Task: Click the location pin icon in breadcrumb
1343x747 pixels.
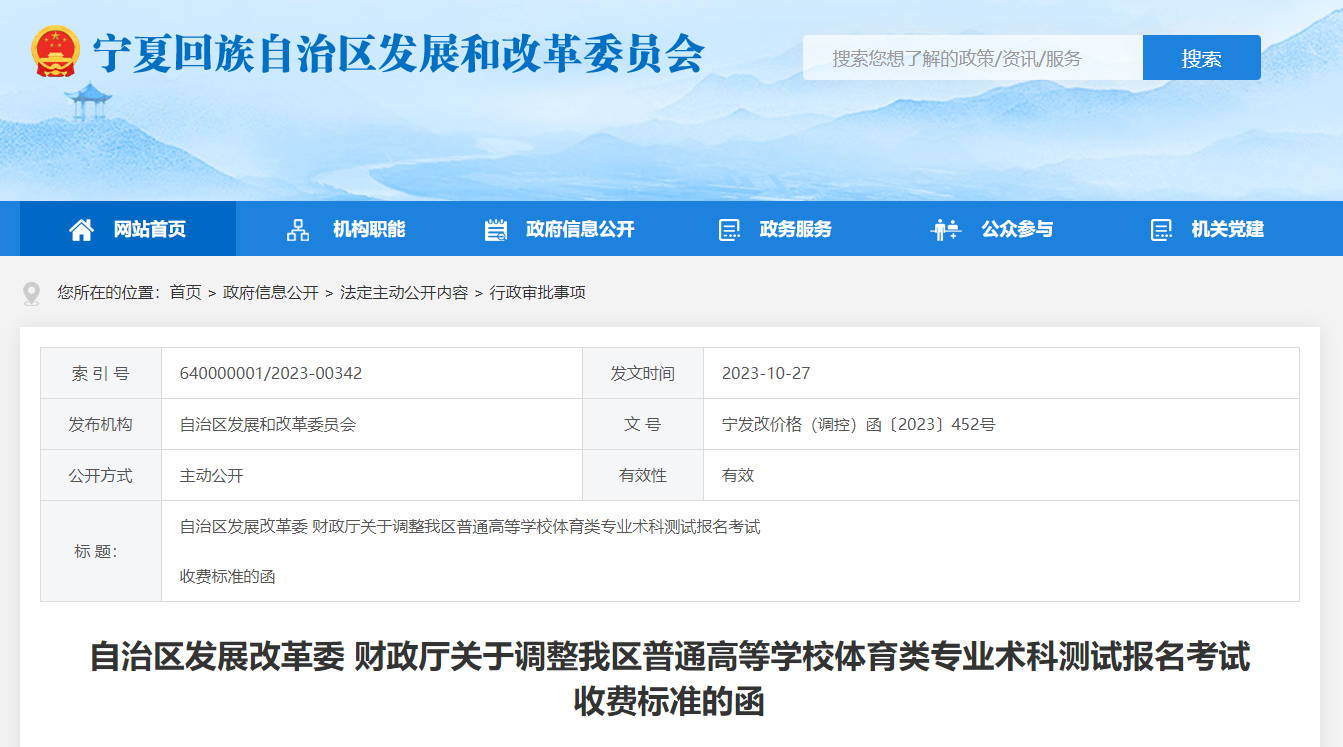Action: coord(32,293)
